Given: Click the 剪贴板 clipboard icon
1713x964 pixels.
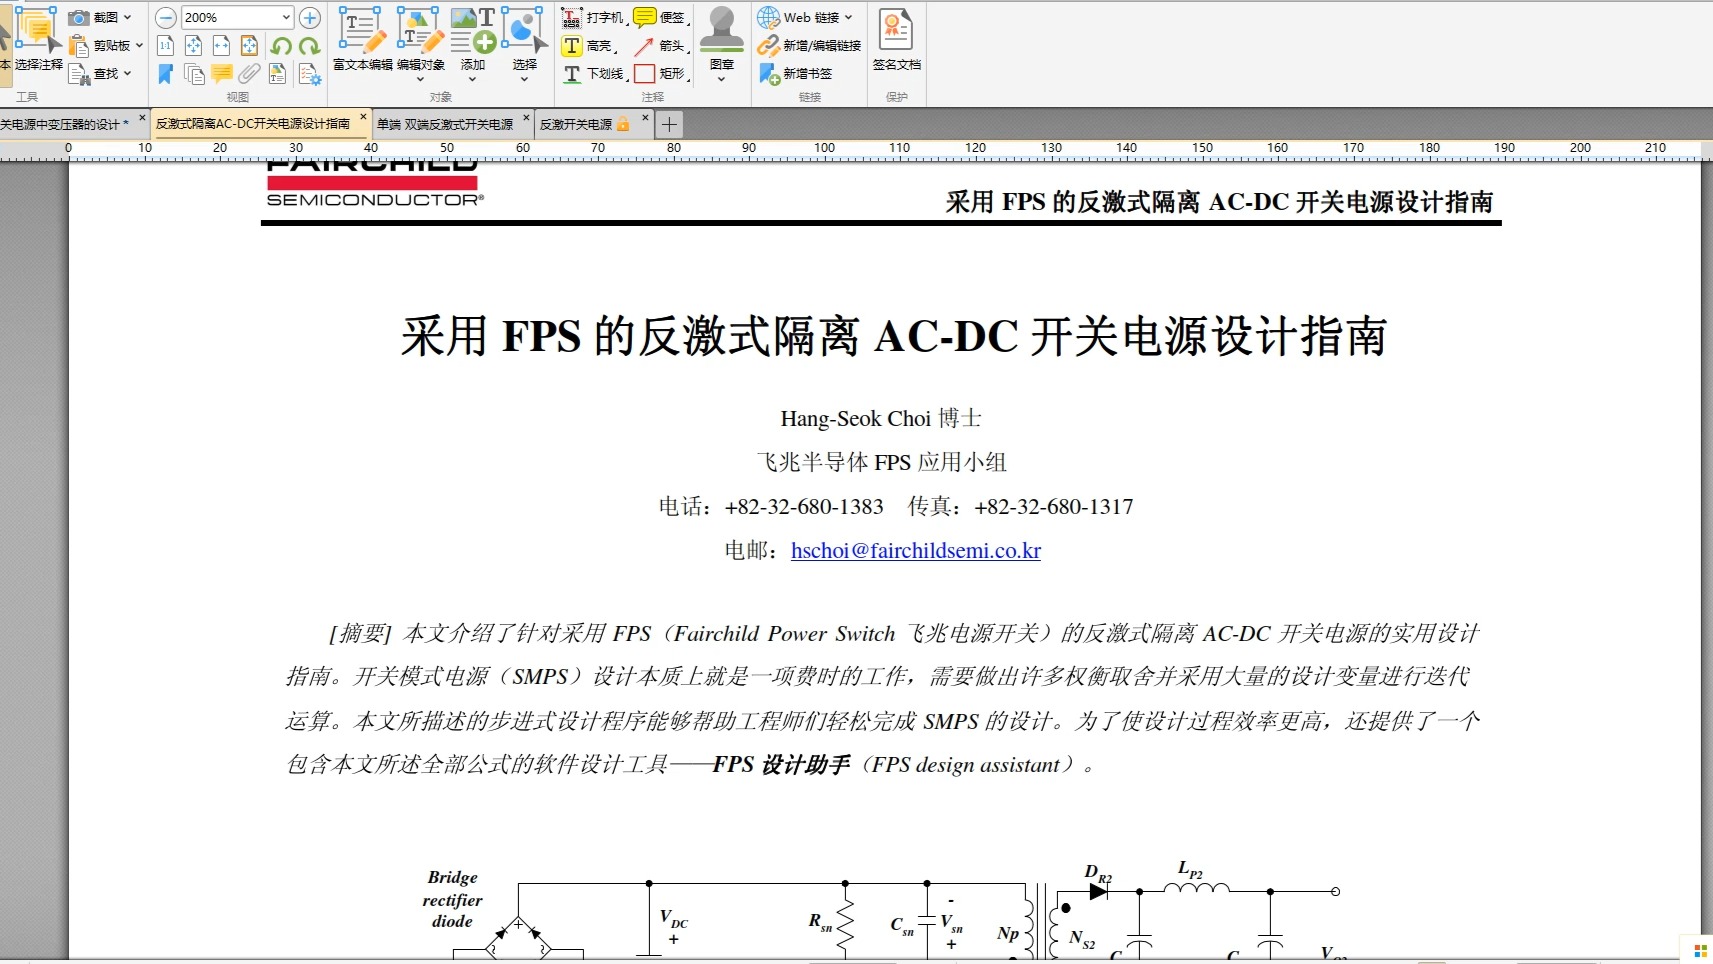Looking at the screenshot, I should (x=79, y=45).
